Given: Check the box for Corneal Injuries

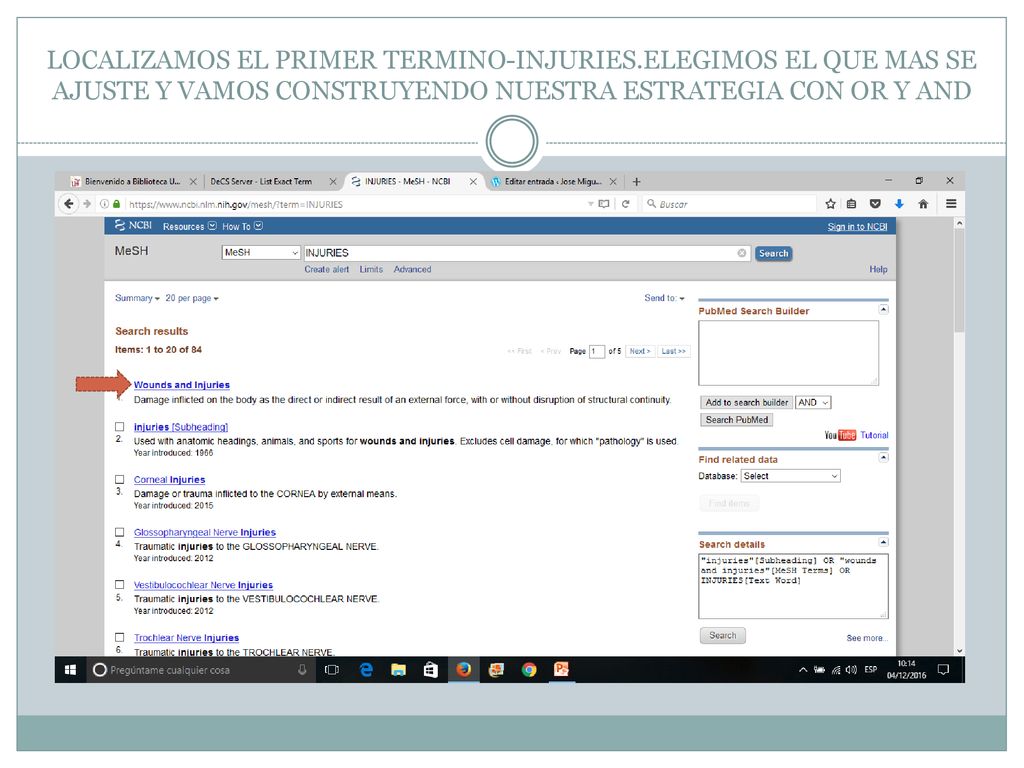Looking at the screenshot, I should pyautogui.click(x=120, y=479).
